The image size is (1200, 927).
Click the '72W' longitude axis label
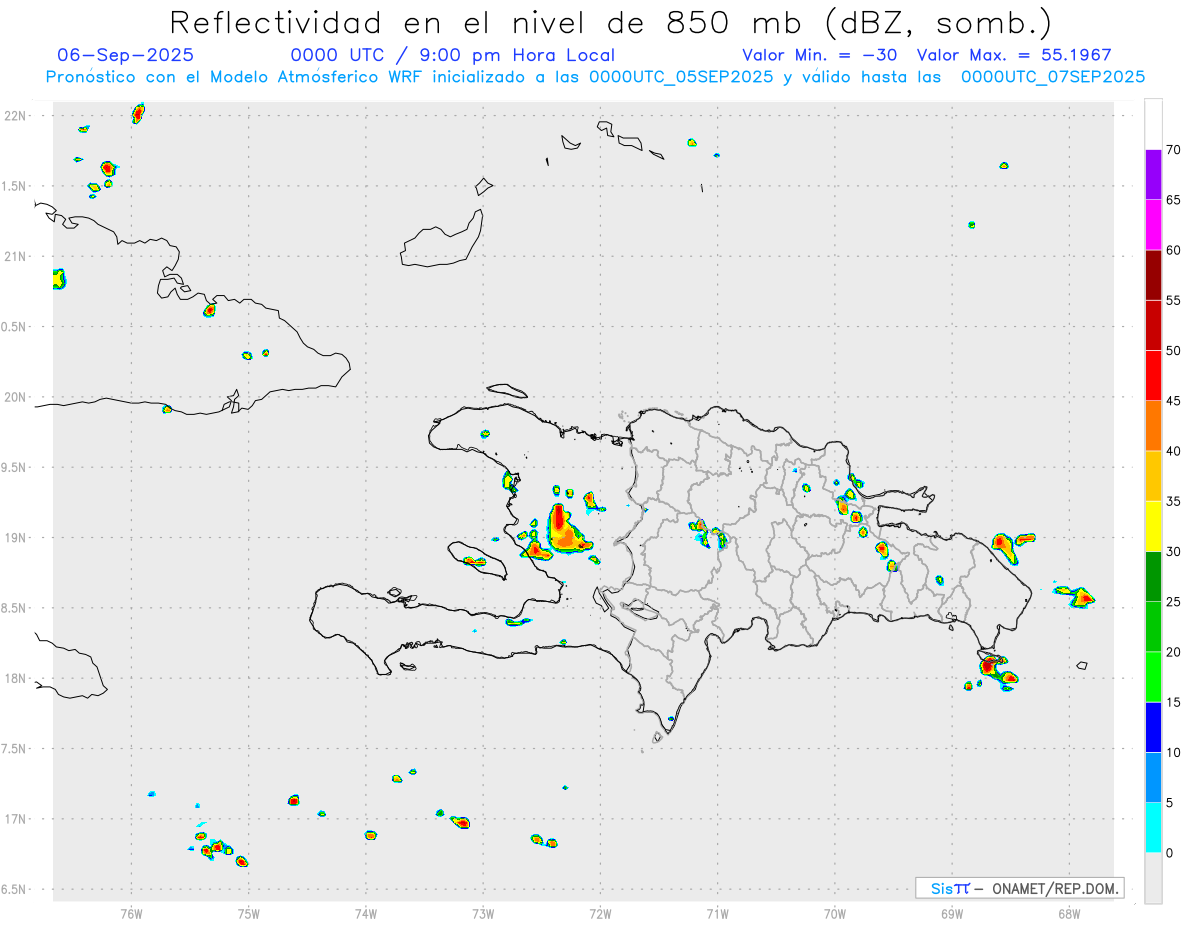pos(600,913)
